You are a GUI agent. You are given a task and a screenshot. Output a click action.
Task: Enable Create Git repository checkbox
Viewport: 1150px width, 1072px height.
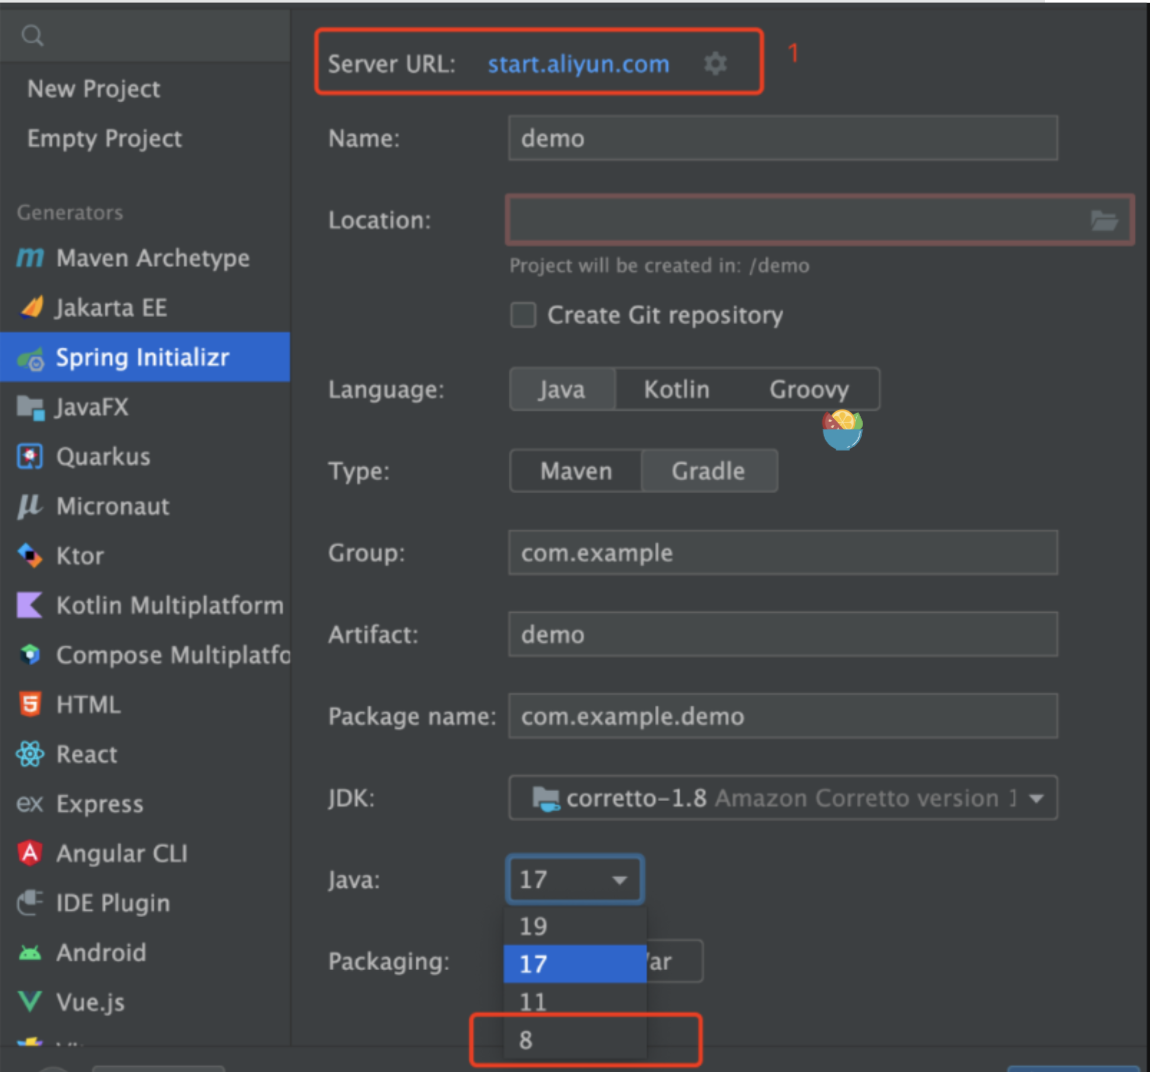pos(523,315)
